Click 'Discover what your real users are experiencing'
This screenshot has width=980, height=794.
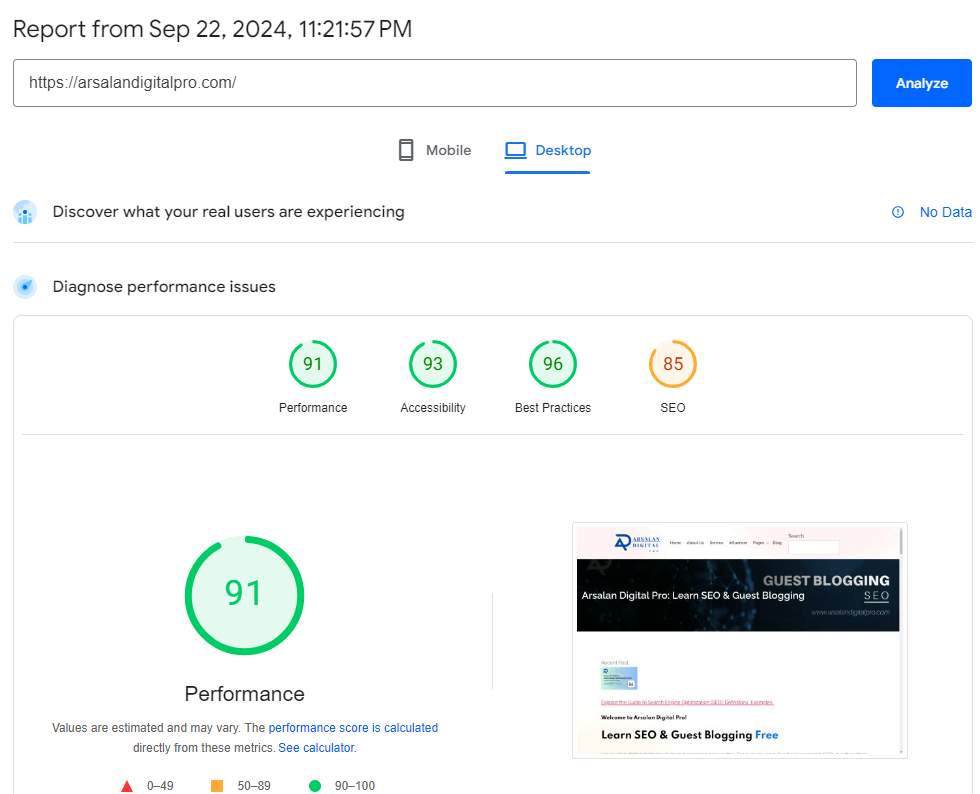[x=228, y=212]
